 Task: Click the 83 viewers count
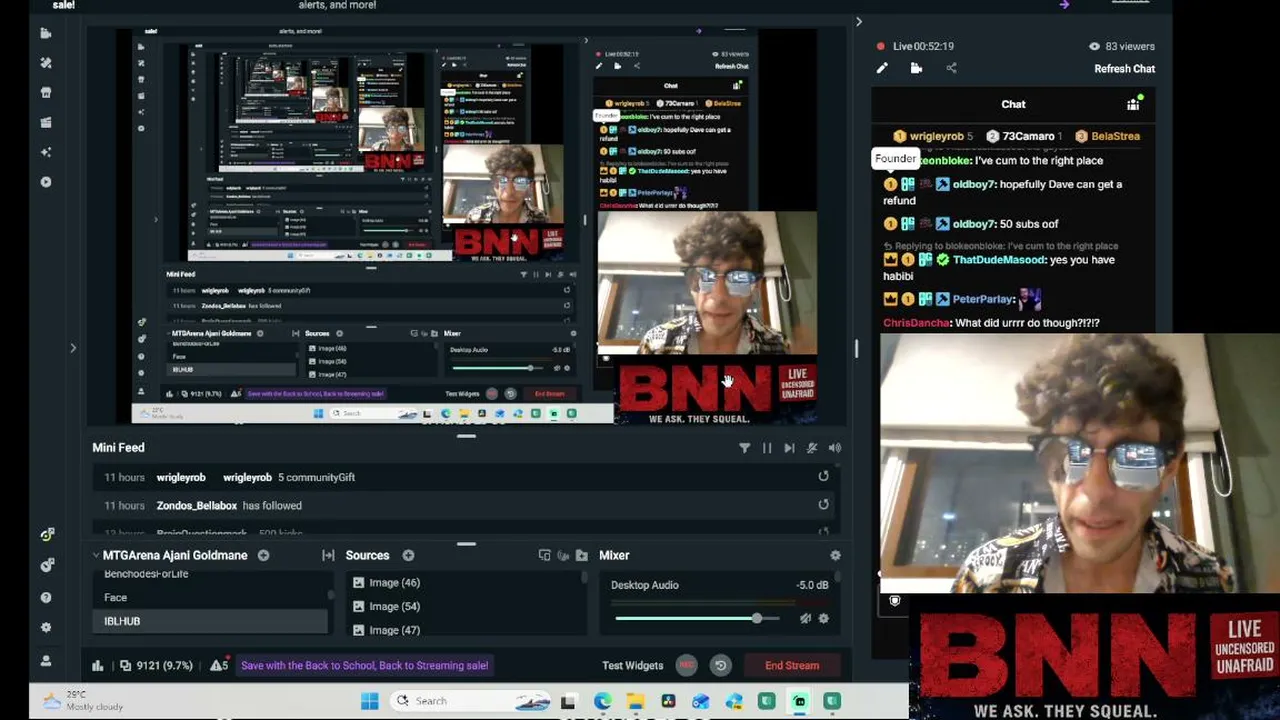1122,46
